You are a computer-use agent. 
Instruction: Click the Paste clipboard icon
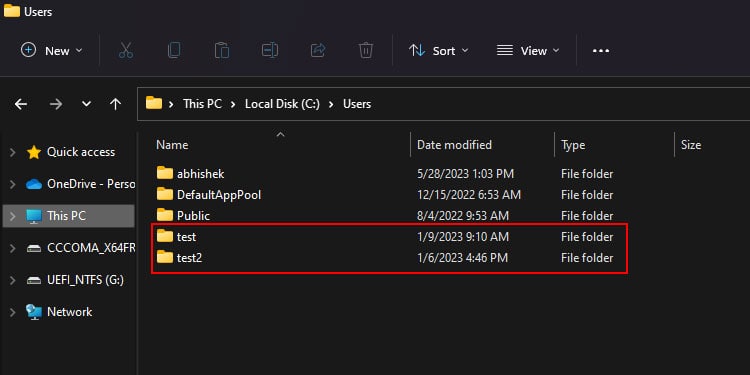pyautogui.click(x=222, y=50)
